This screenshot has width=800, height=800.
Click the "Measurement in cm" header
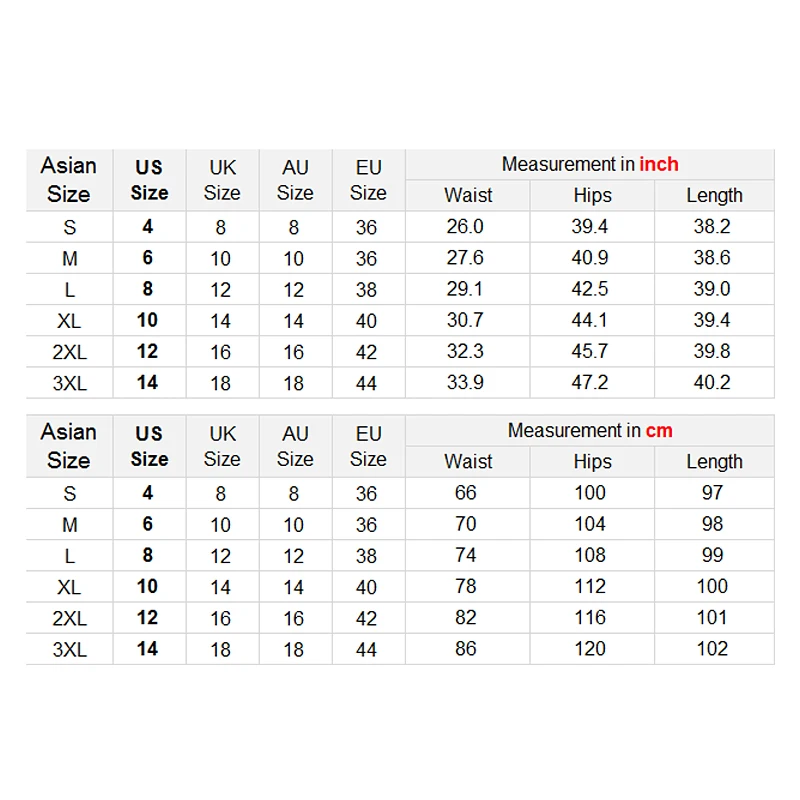pyautogui.click(x=590, y=431)
